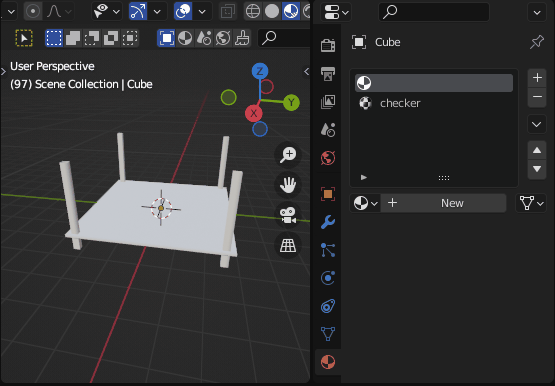The image size is (555, 386).
Task: Open the Particles properties tab
Action: point(328,250)
